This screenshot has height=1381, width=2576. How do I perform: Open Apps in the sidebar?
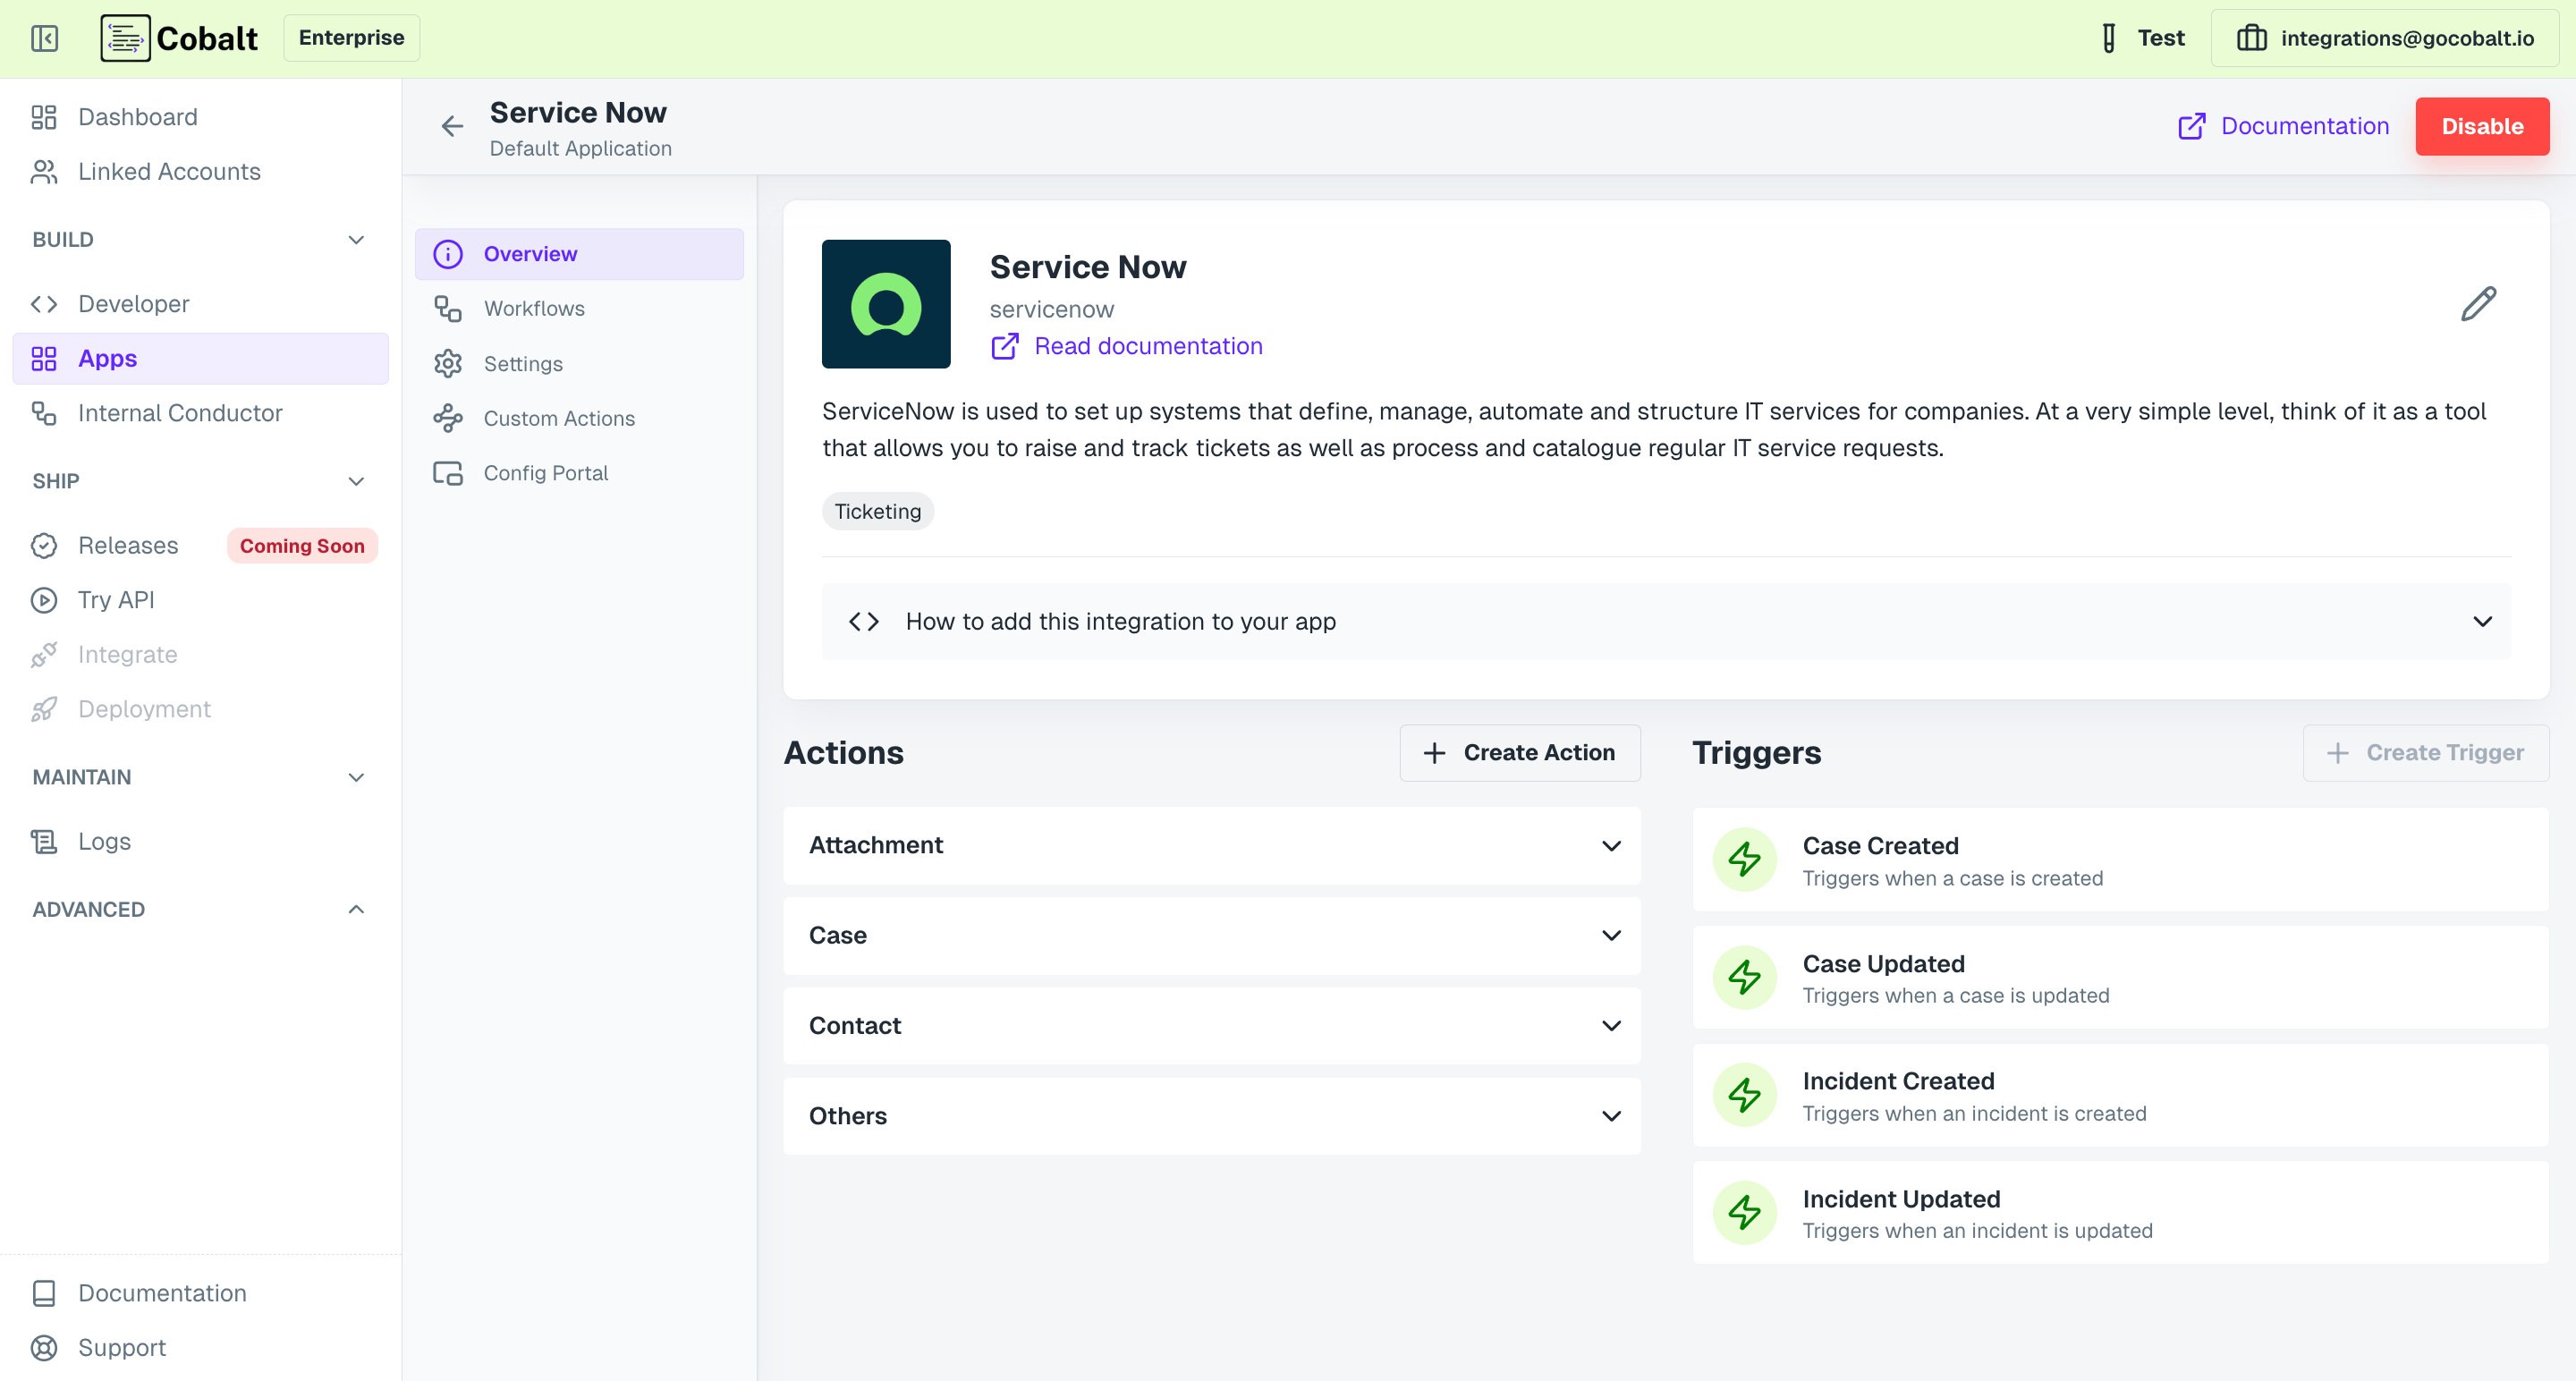tap(200, 358)
